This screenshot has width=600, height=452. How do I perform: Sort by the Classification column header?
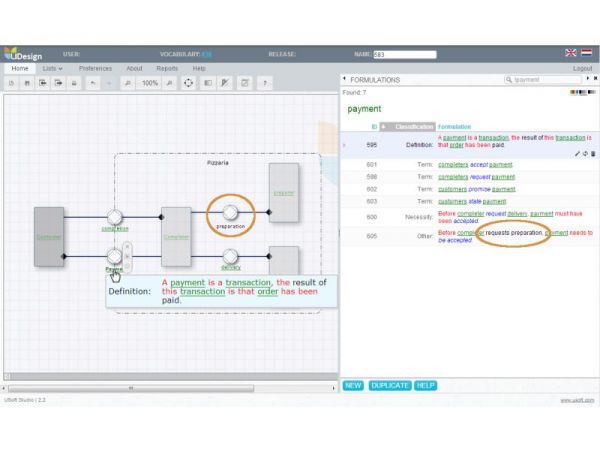pos(408,127)
